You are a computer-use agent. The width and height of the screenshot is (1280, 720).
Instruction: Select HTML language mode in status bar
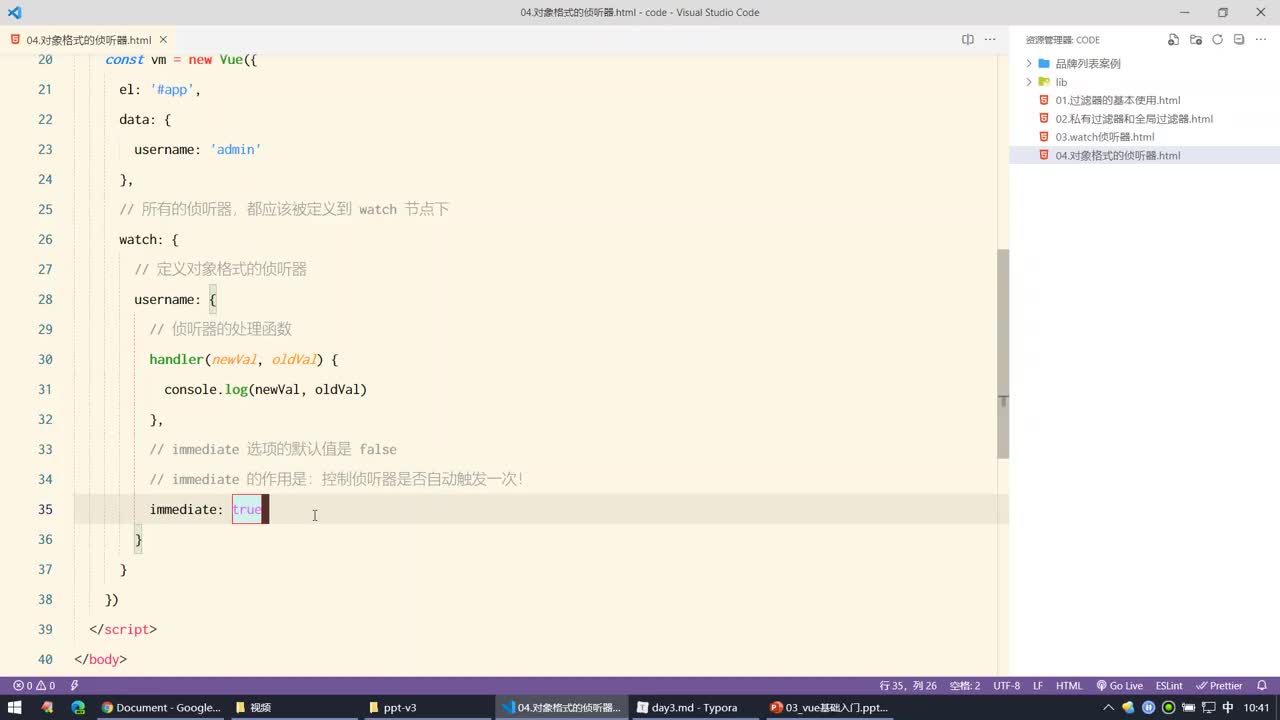(x=1069, y=686)
